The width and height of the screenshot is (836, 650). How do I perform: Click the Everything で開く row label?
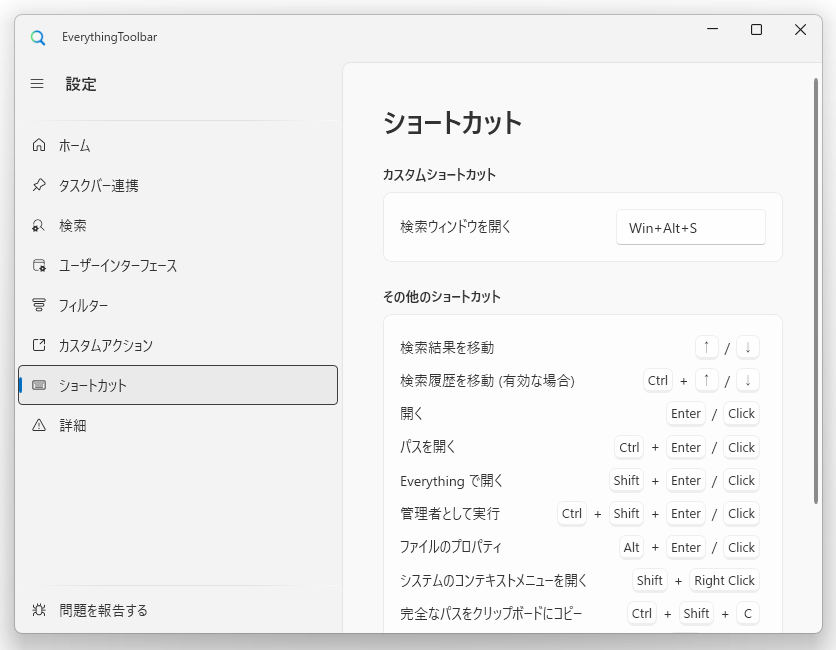452,480
